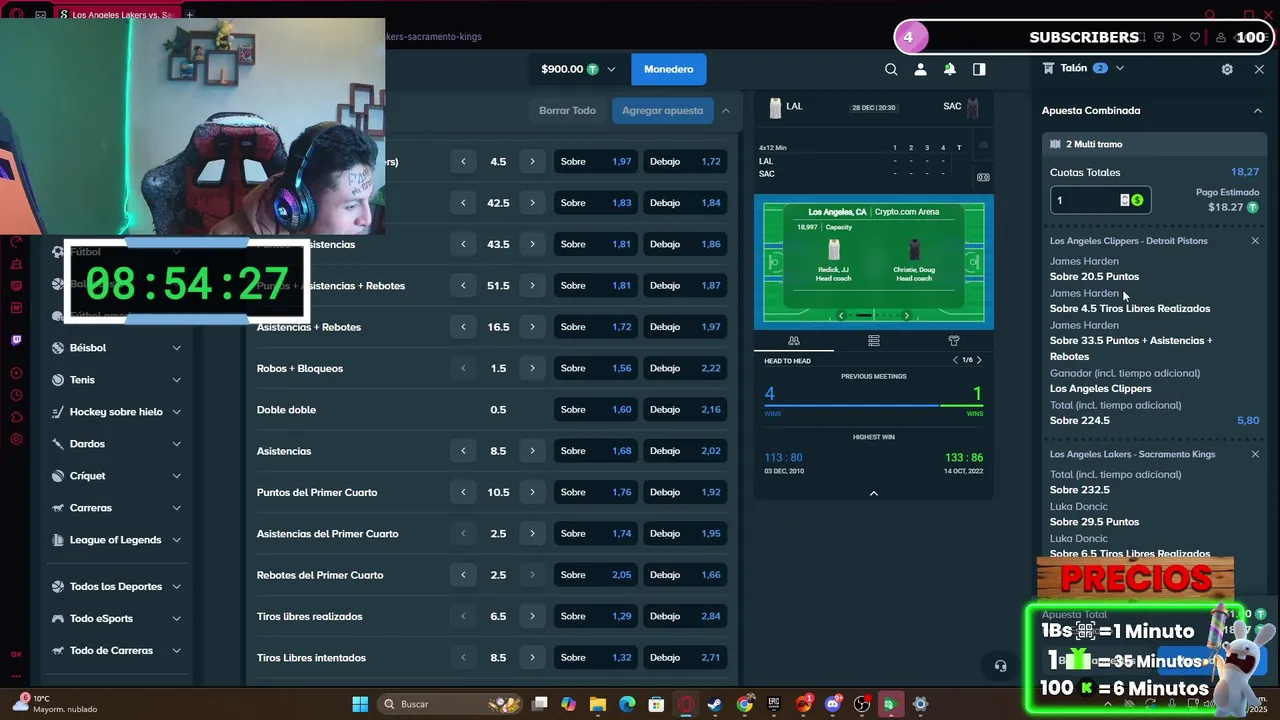Select Sobre 2,05 for Rebotes del Primer Cuarto
This screenshot has width=1280, height=720.
(596, 575)
